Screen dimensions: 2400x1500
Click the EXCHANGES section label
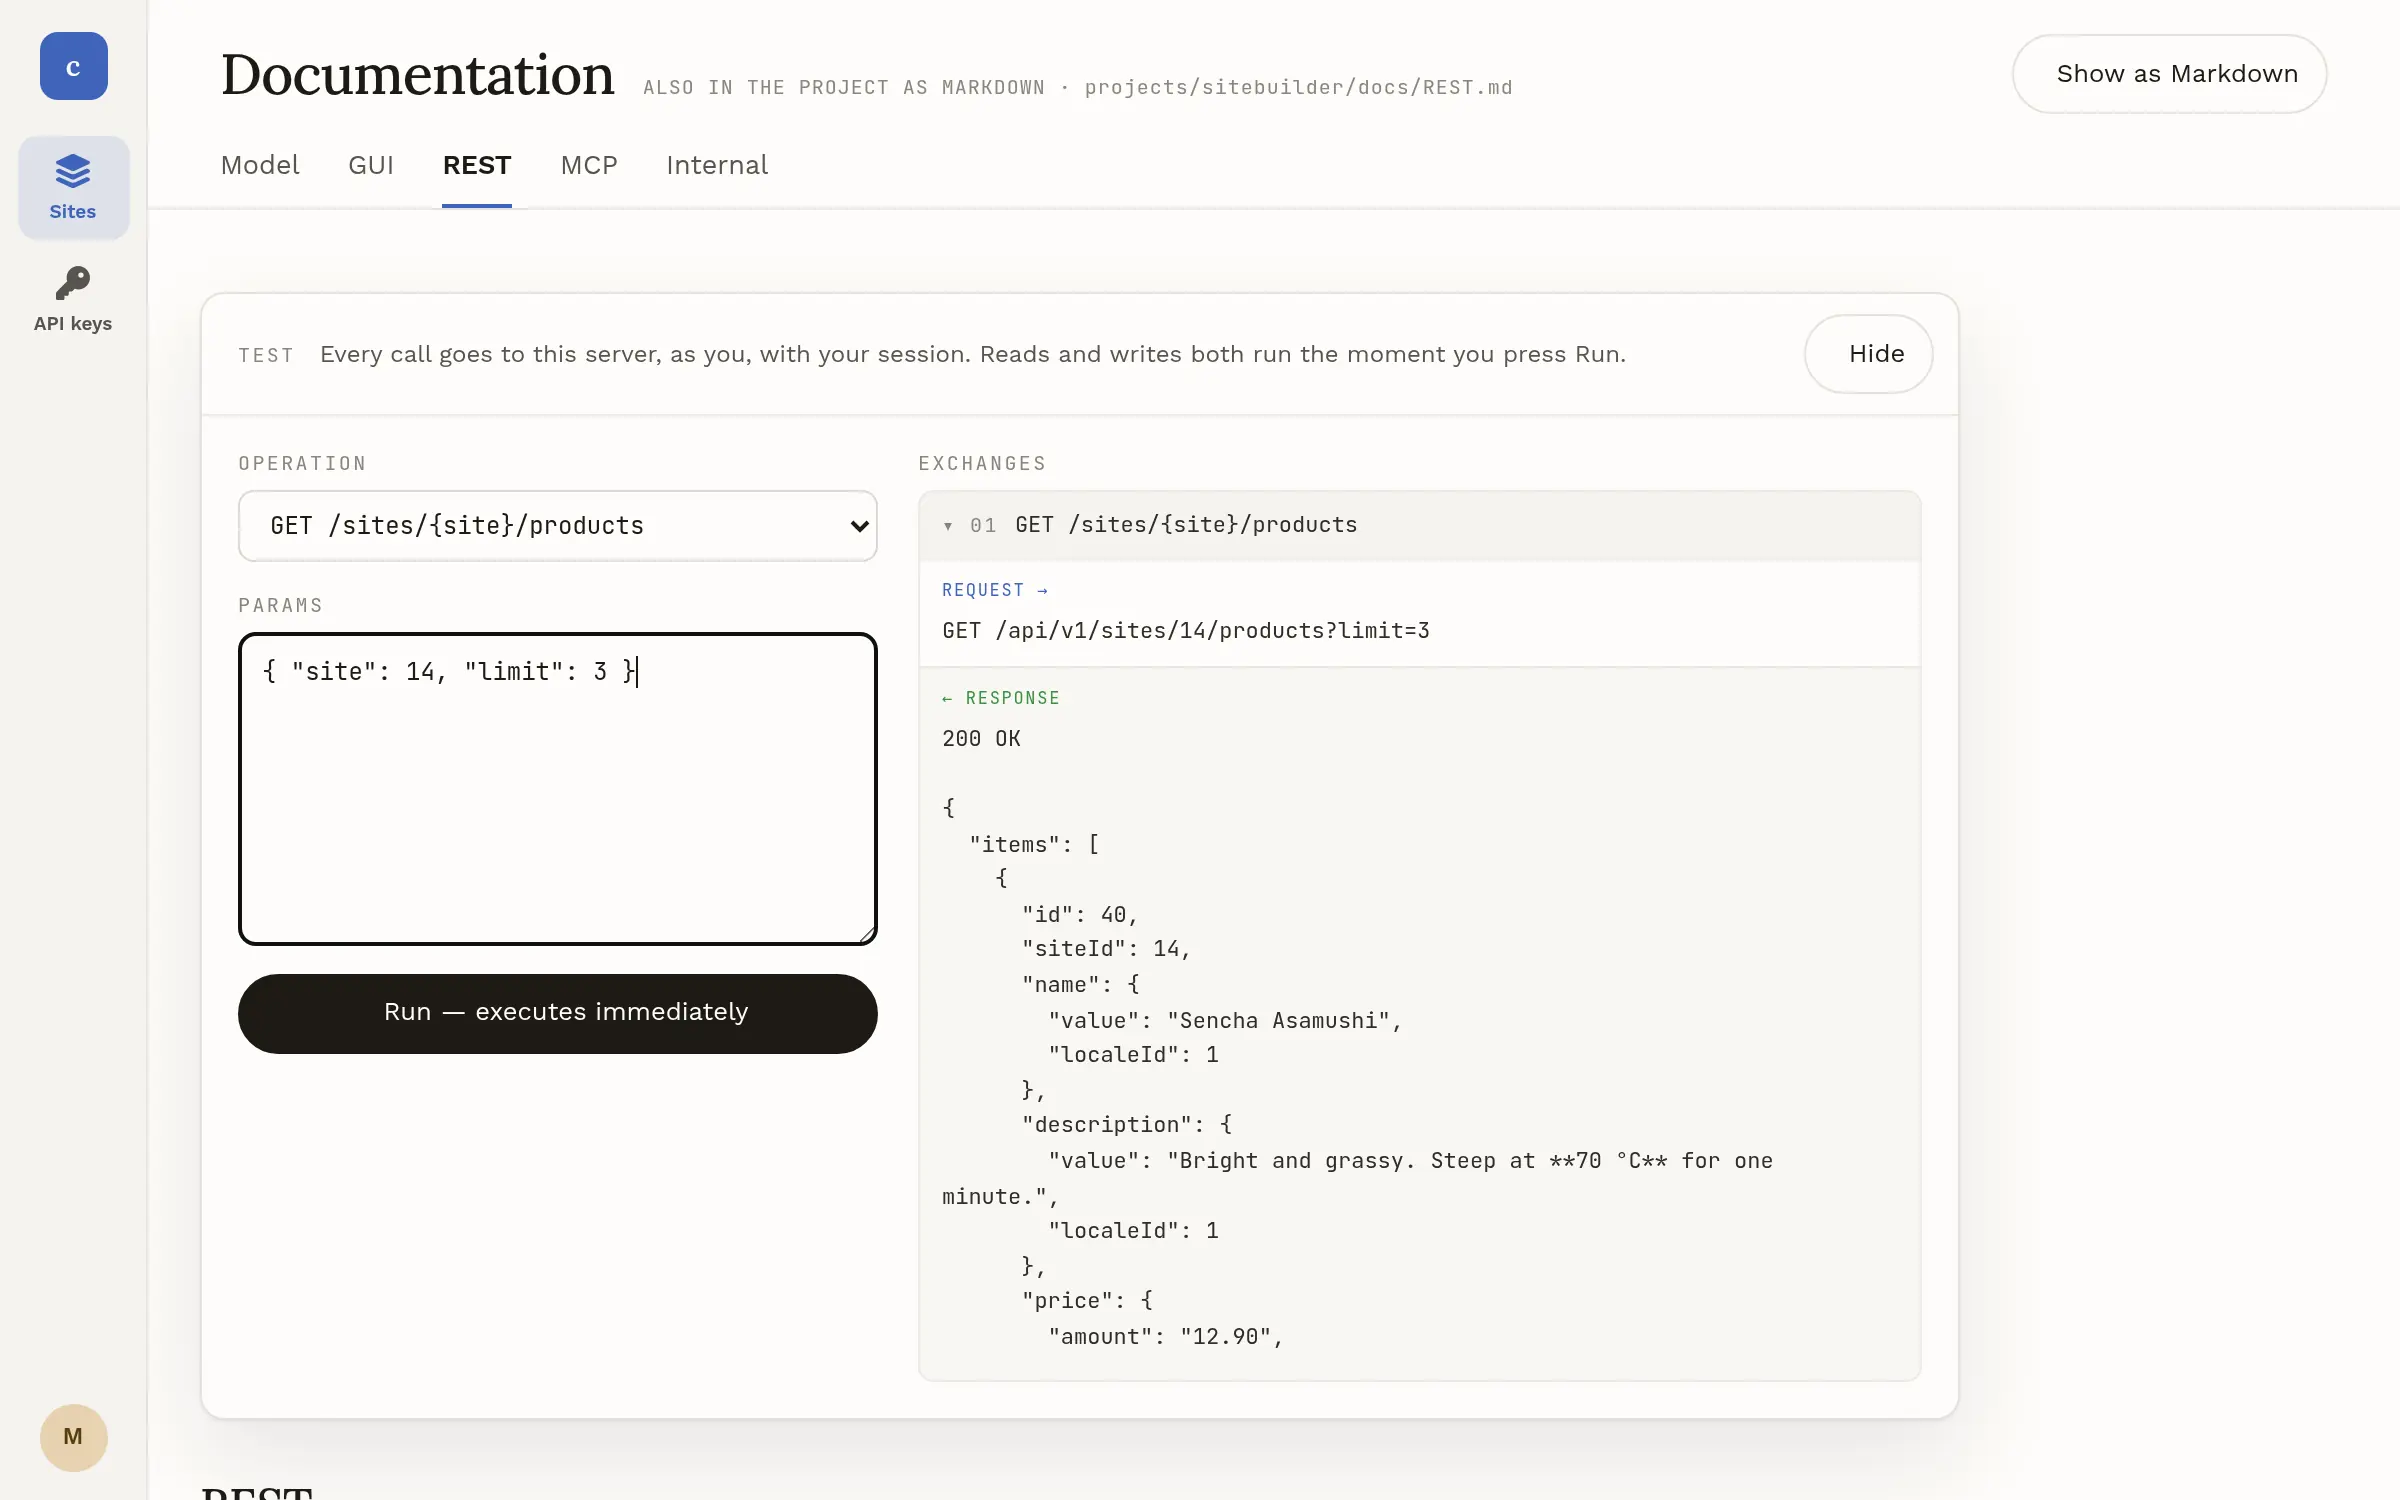(x=982, y=463)
